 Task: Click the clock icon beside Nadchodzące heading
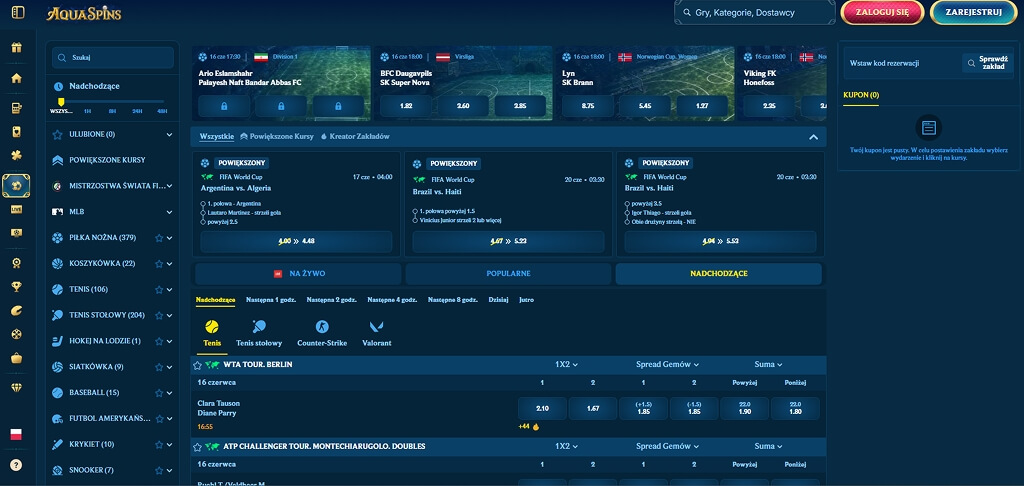tap(59, 86)
